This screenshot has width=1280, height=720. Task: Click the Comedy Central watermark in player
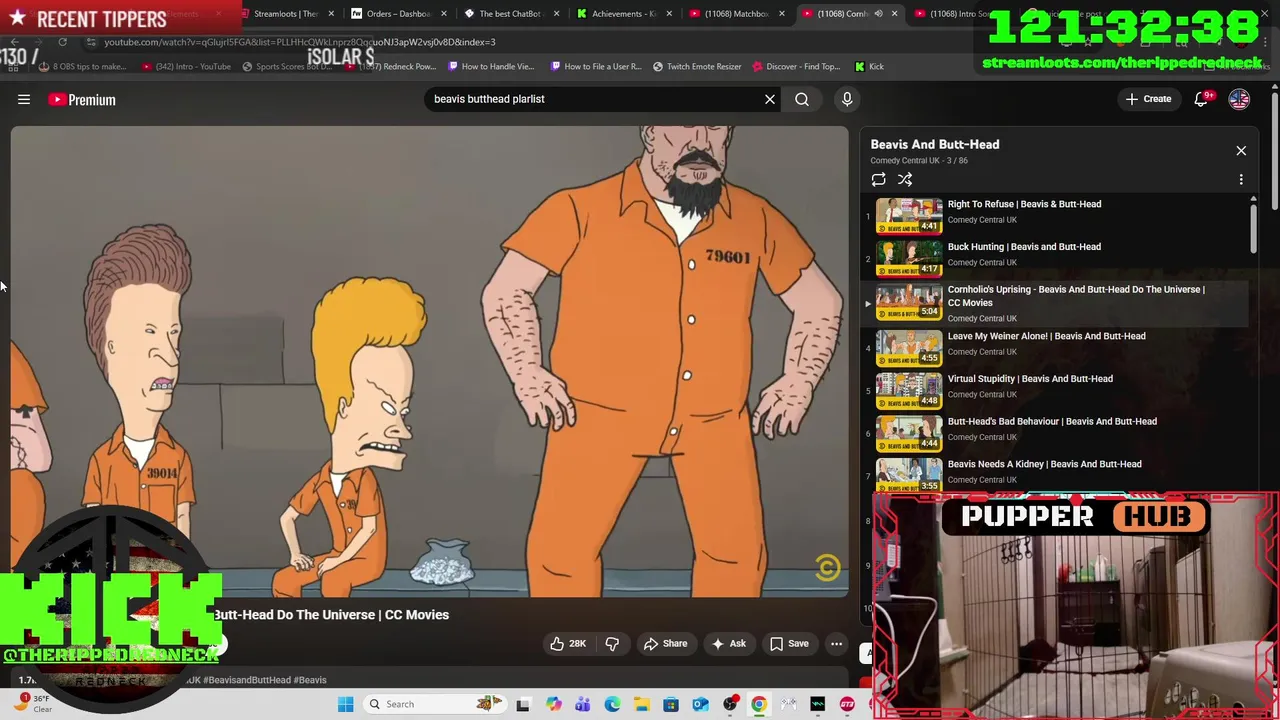828,569
